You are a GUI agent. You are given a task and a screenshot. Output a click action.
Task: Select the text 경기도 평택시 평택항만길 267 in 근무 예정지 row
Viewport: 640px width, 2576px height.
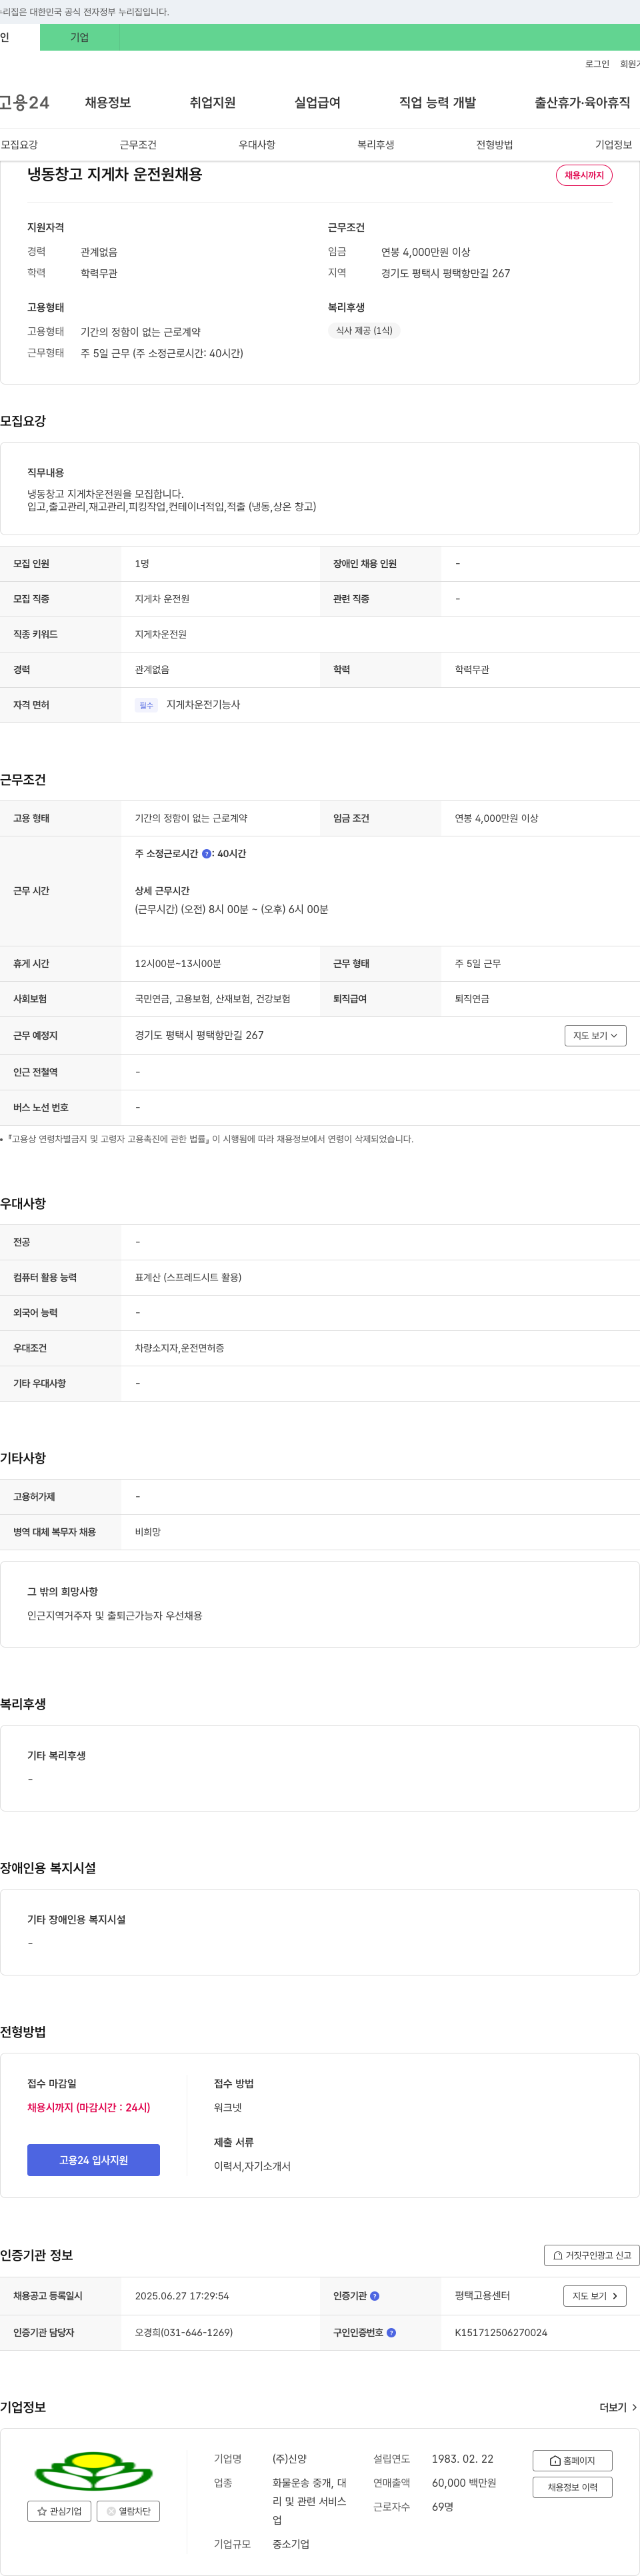click(x=199, y=1036)
